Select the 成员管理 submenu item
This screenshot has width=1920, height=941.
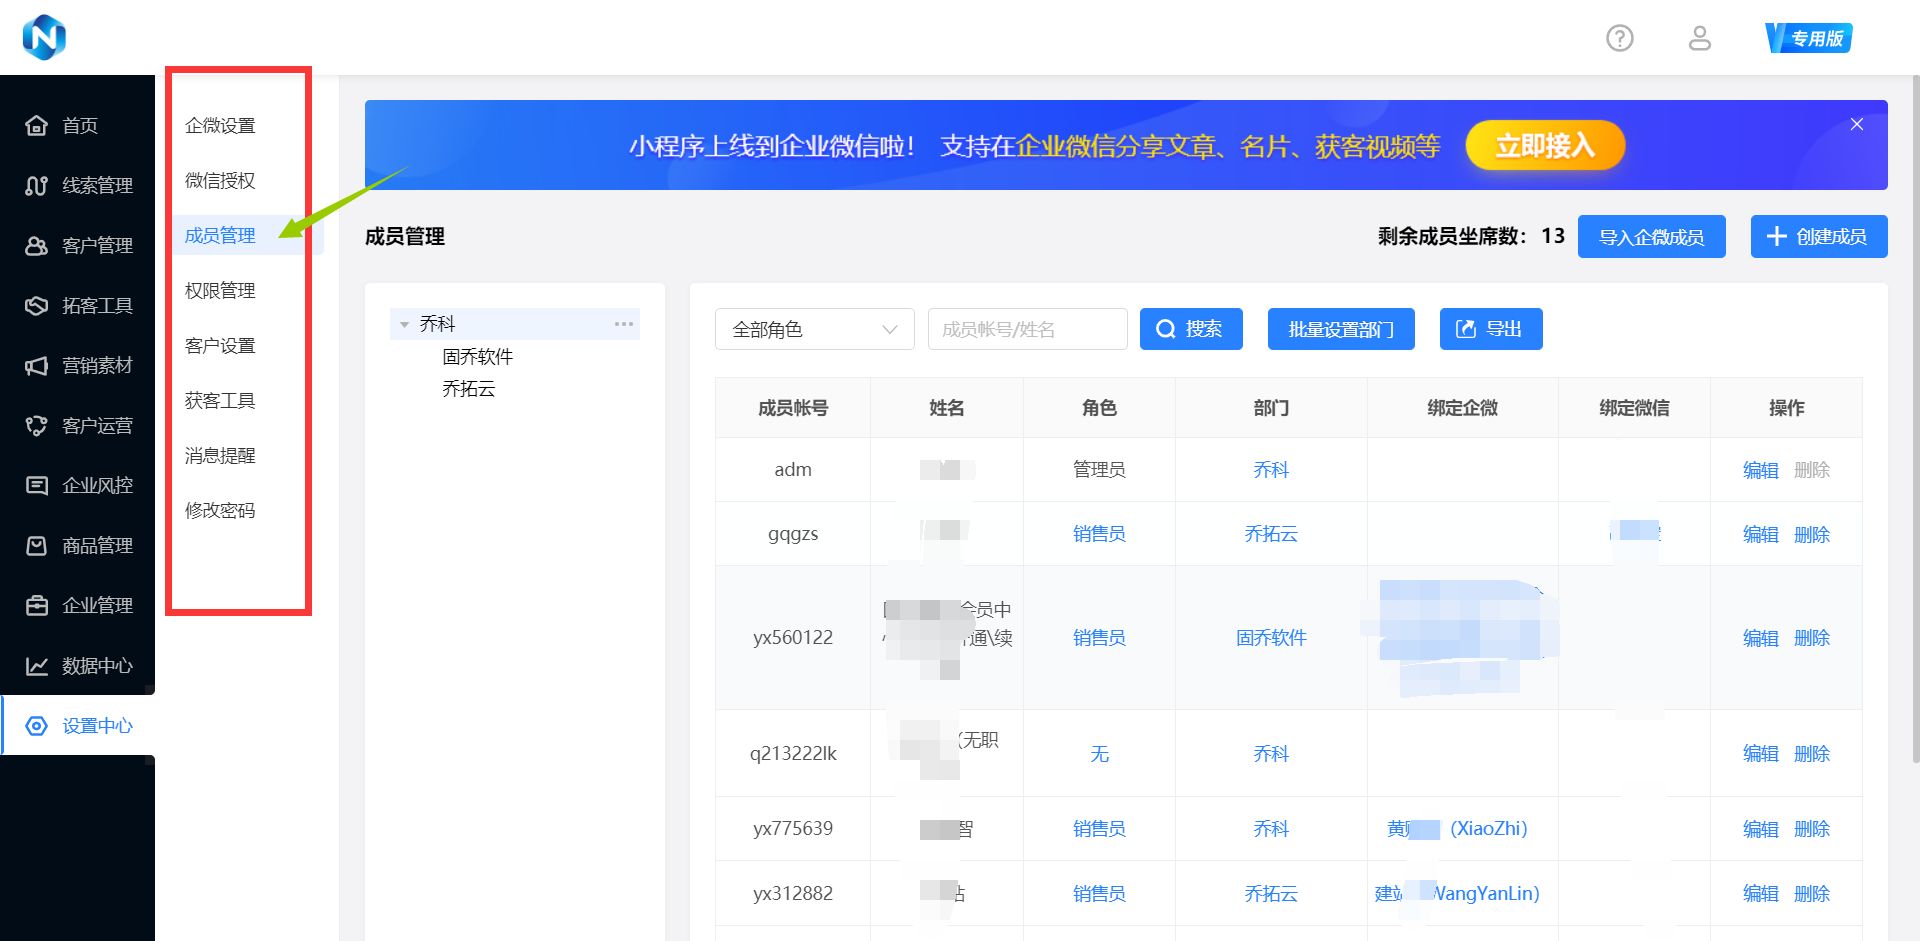[220, 236]
